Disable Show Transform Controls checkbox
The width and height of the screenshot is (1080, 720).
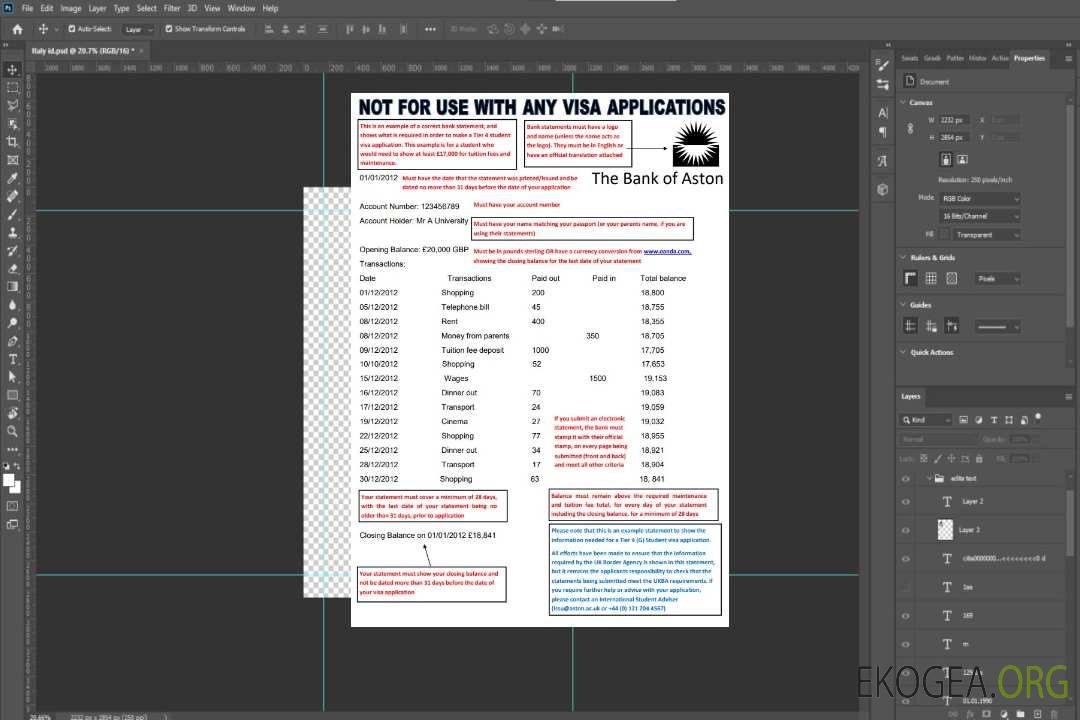[169, 29]
